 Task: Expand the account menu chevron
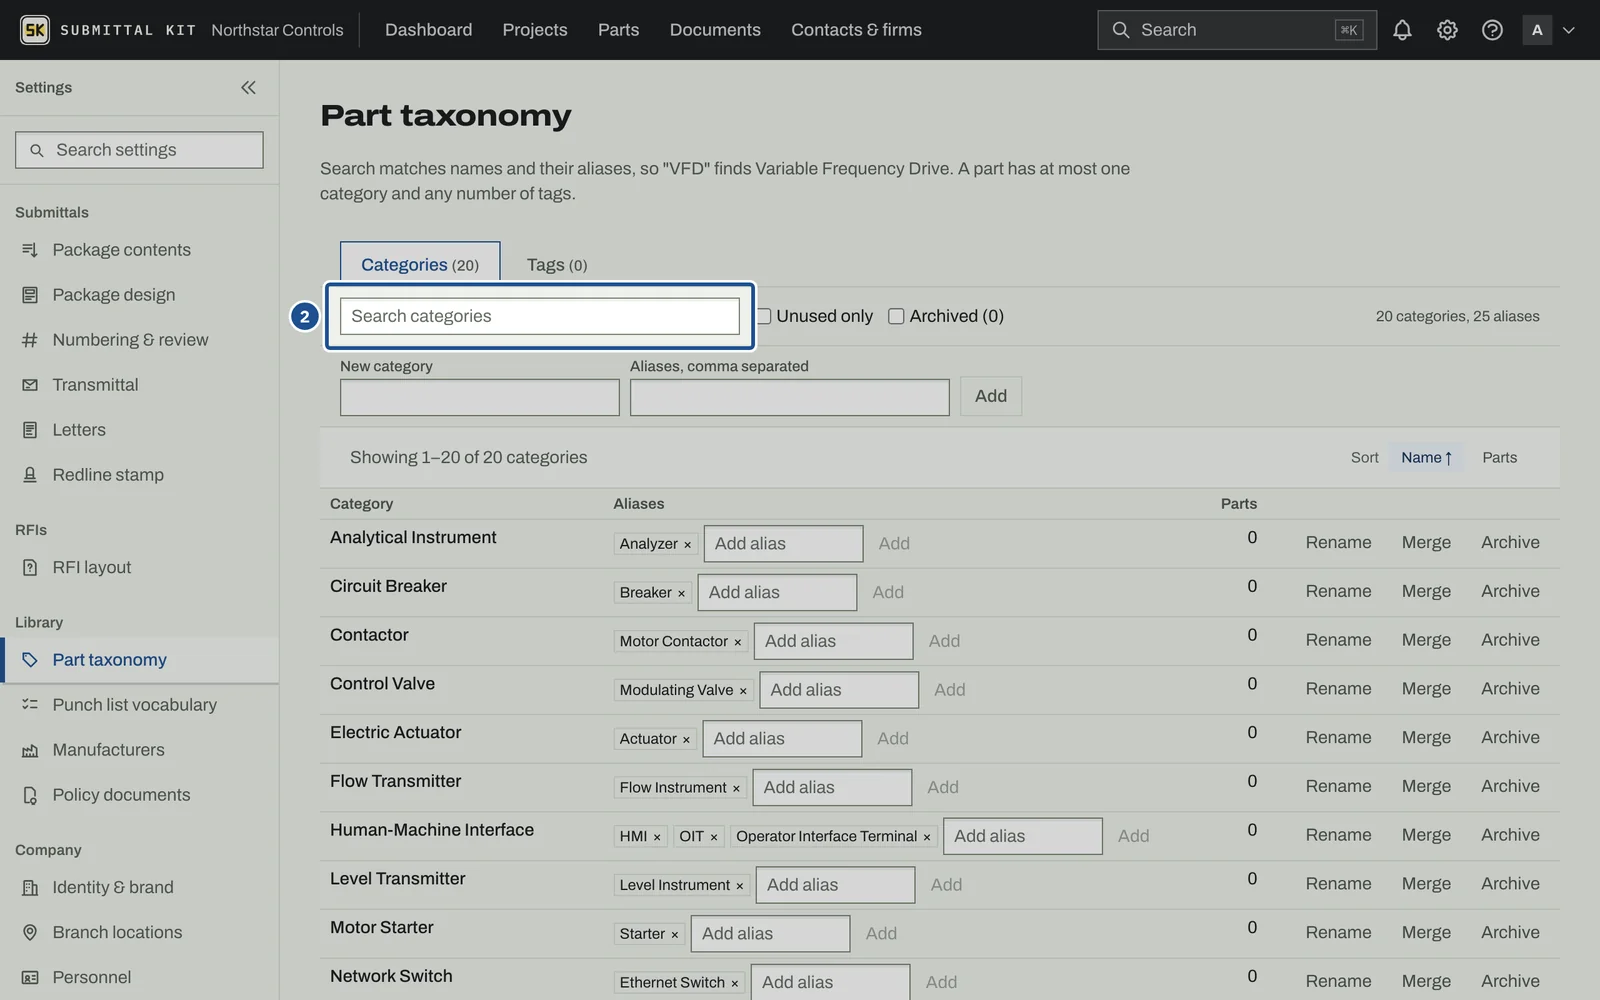coord(1568,30)
